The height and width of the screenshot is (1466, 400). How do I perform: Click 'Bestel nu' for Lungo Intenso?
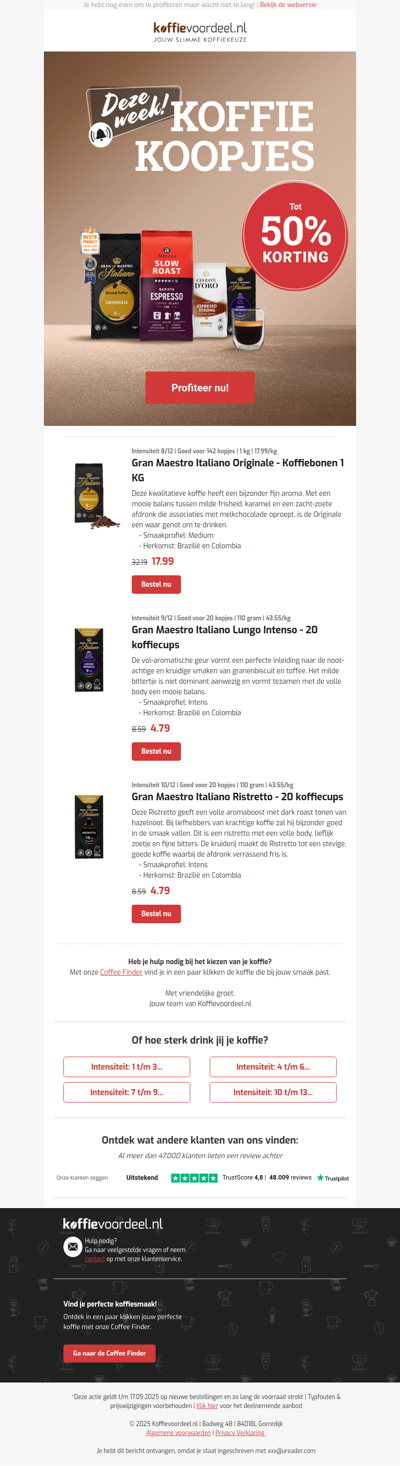coord(156,751)
